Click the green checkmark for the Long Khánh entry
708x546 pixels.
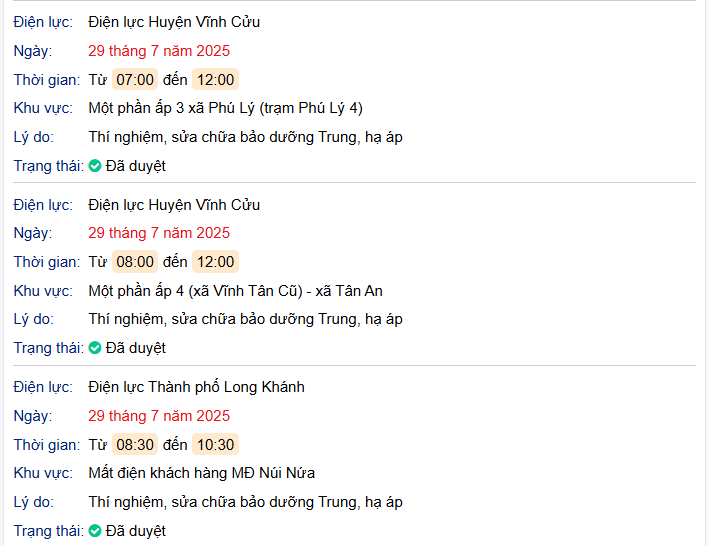point(95,531)
